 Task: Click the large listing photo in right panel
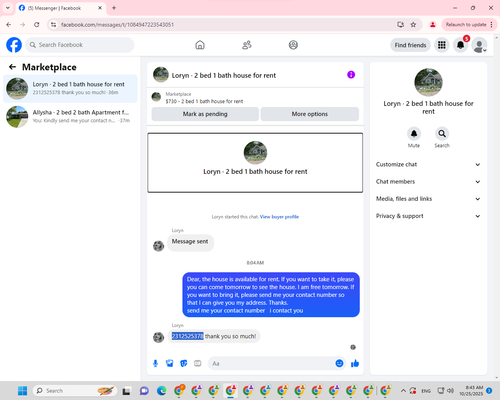(x=428, y=82)
